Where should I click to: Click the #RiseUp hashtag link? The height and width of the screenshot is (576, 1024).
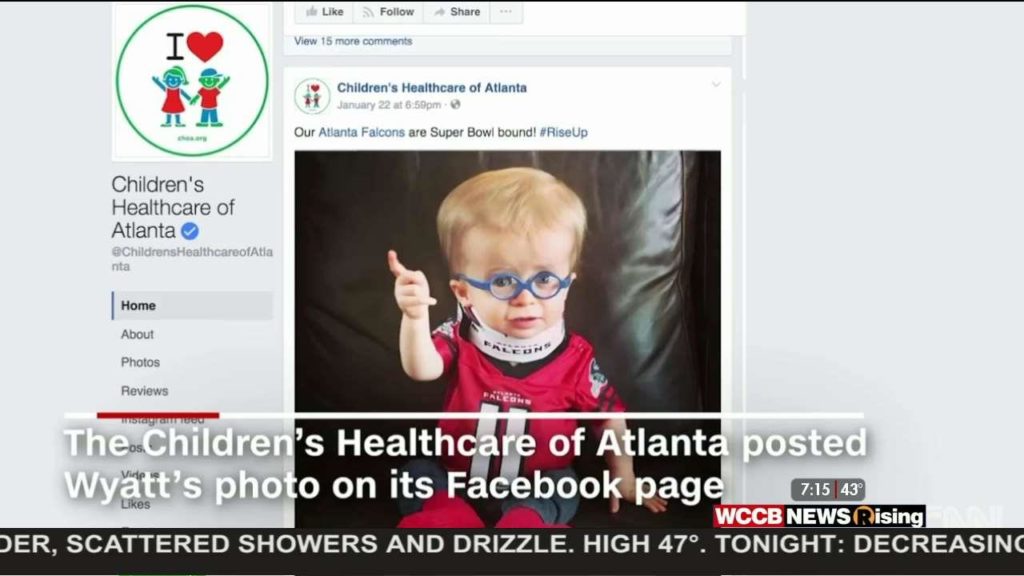[x=564, y=132]
